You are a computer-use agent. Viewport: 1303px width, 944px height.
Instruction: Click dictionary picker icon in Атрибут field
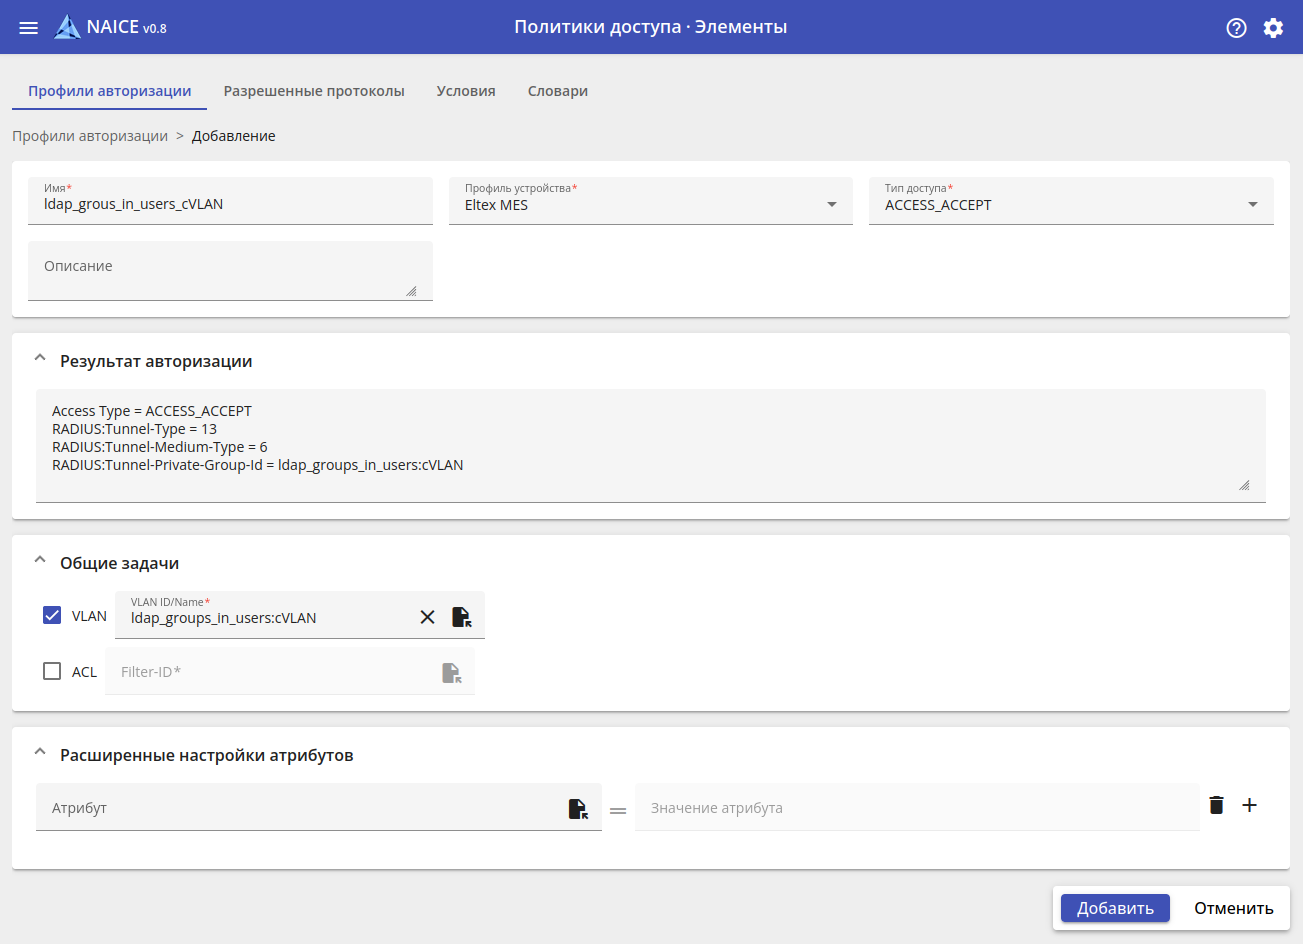(x=578, y=809)
